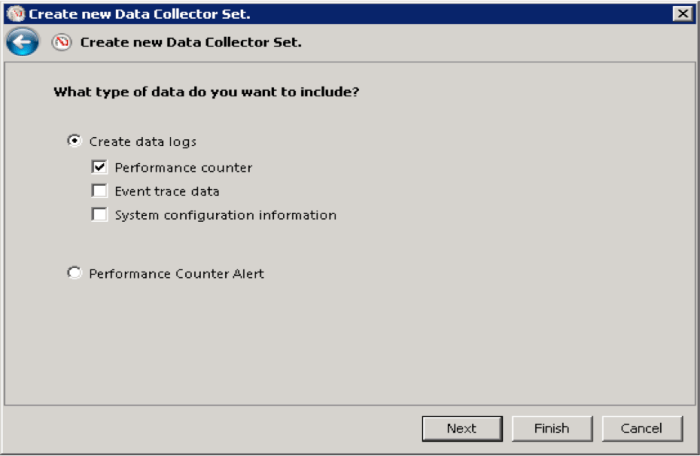Select the Create data logs radio button
Viewport: 700px width, 456px height.
(x=74, y=141)
